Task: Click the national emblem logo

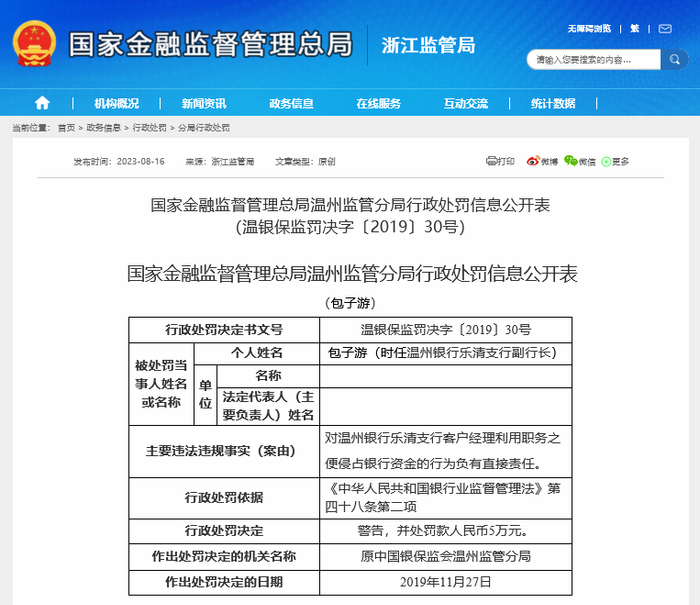Action: (34, 43)
